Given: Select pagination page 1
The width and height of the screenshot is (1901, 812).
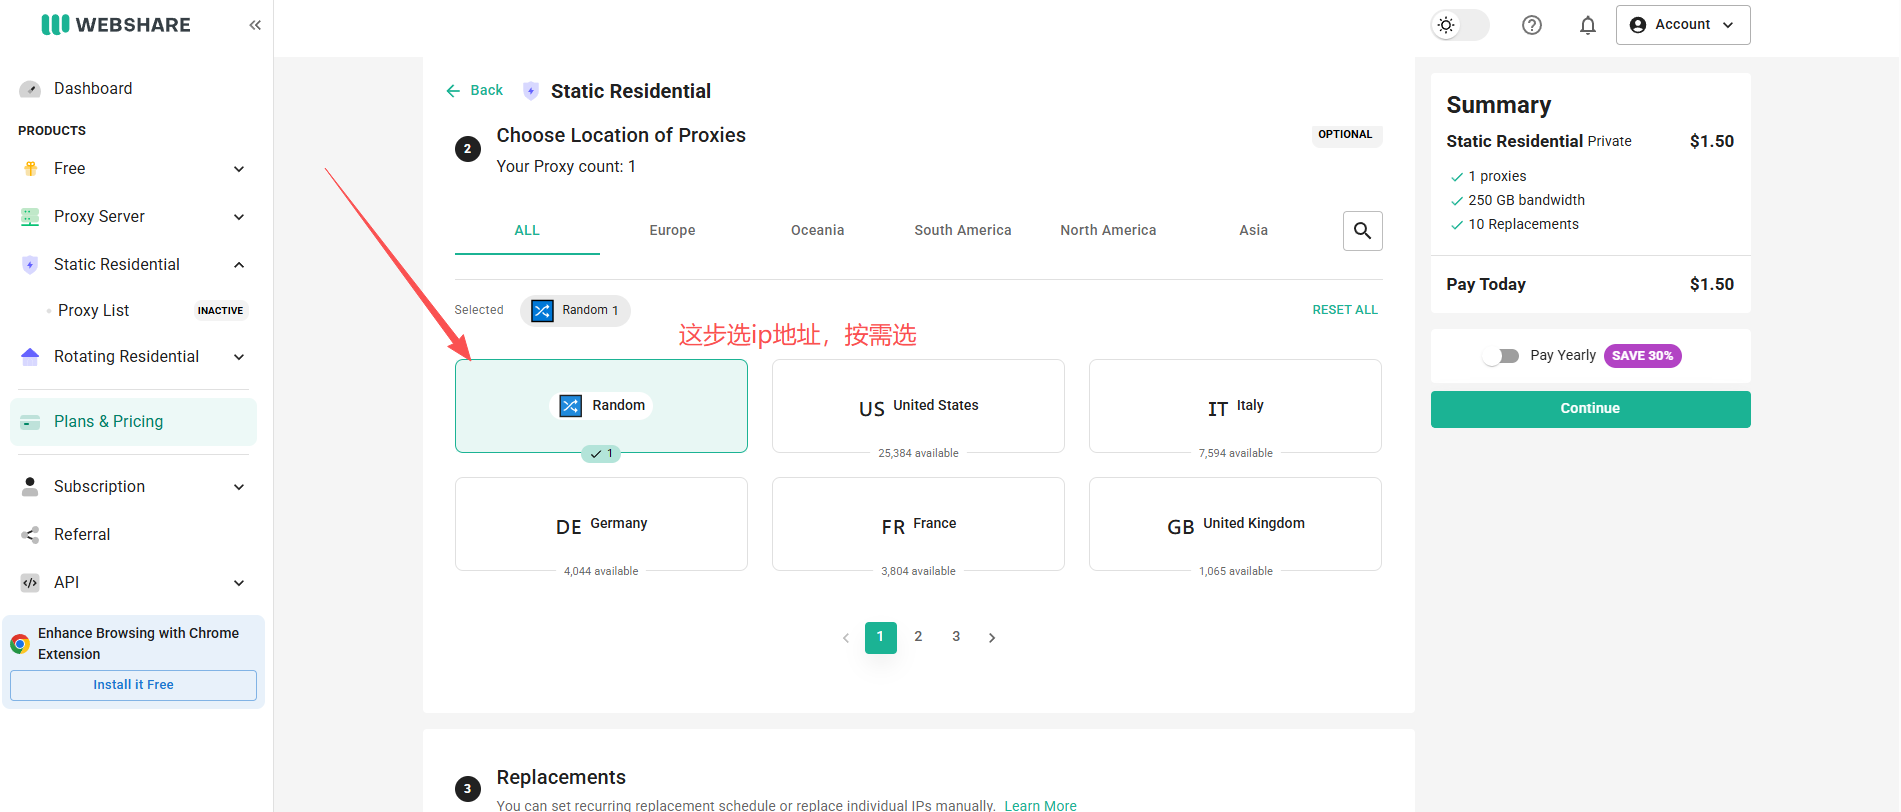Looking at the screenshot, I should [880, 637].
